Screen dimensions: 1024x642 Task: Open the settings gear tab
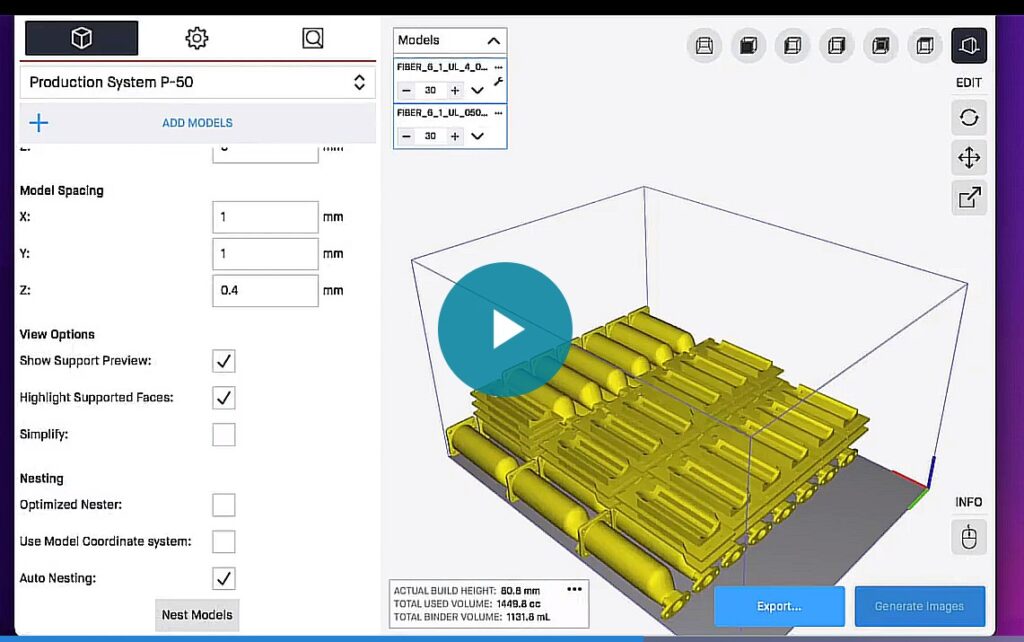click(x=197, y=38)
